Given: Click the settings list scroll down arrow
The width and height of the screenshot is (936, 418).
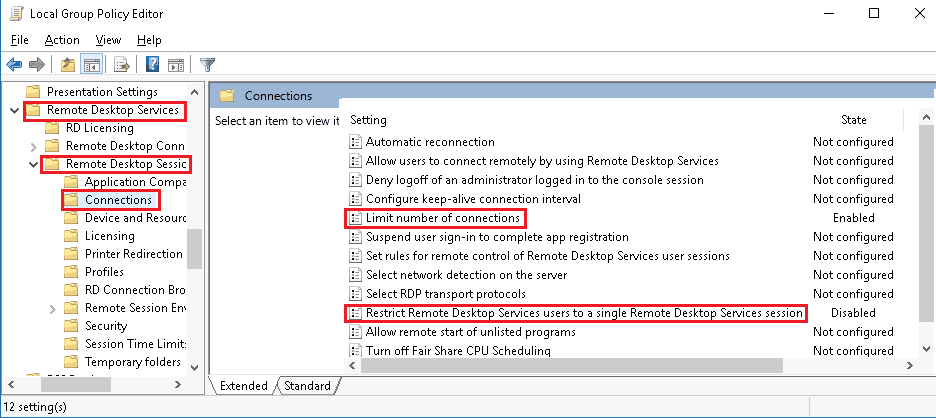Looking at the screenshot, I should click(926, 348).
